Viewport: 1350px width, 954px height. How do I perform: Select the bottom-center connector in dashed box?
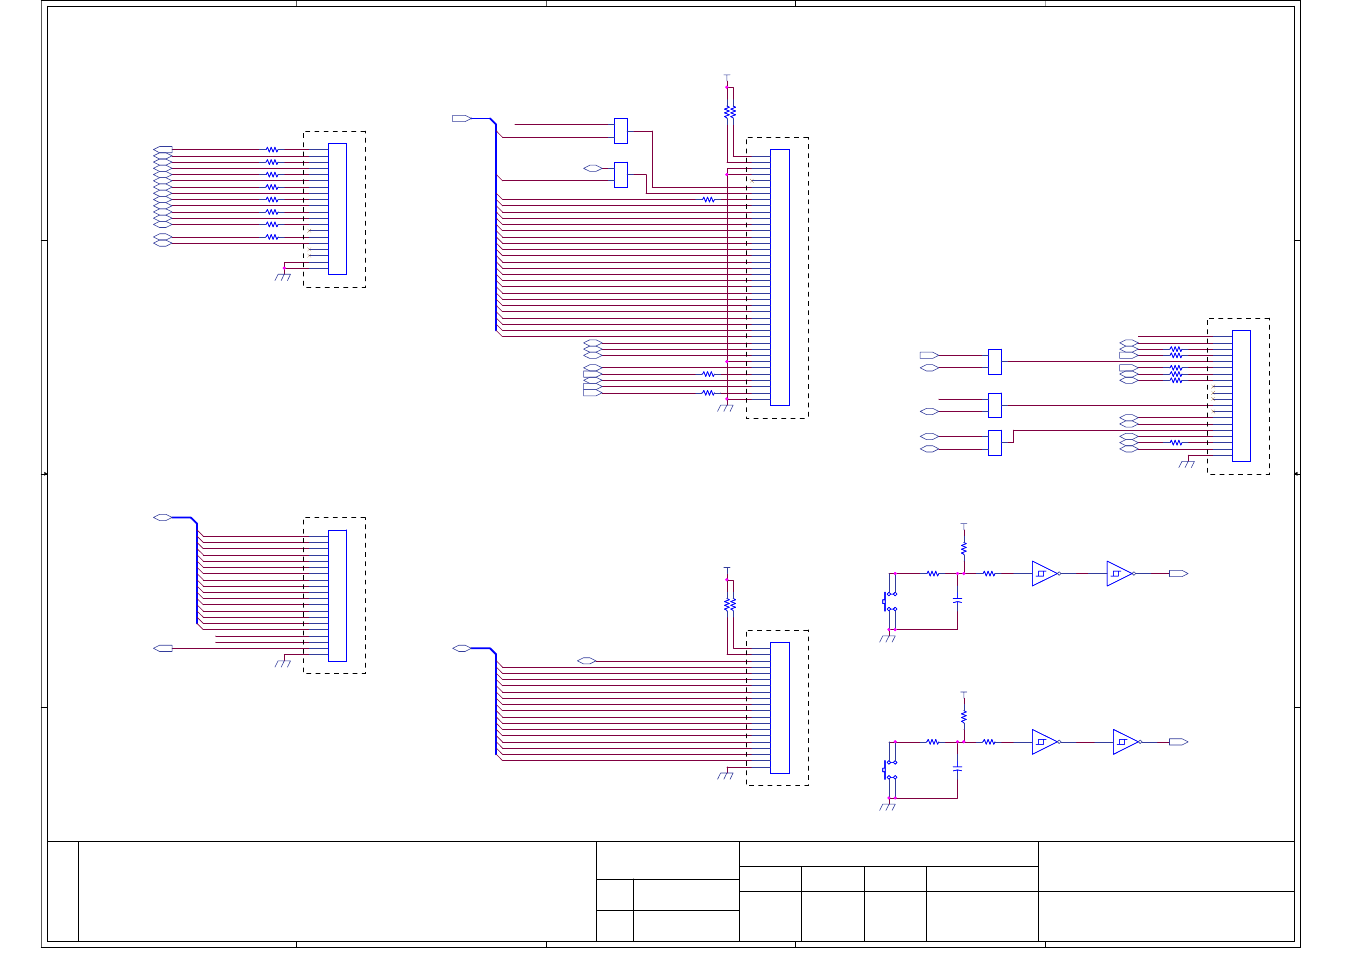tap(780, 708)
